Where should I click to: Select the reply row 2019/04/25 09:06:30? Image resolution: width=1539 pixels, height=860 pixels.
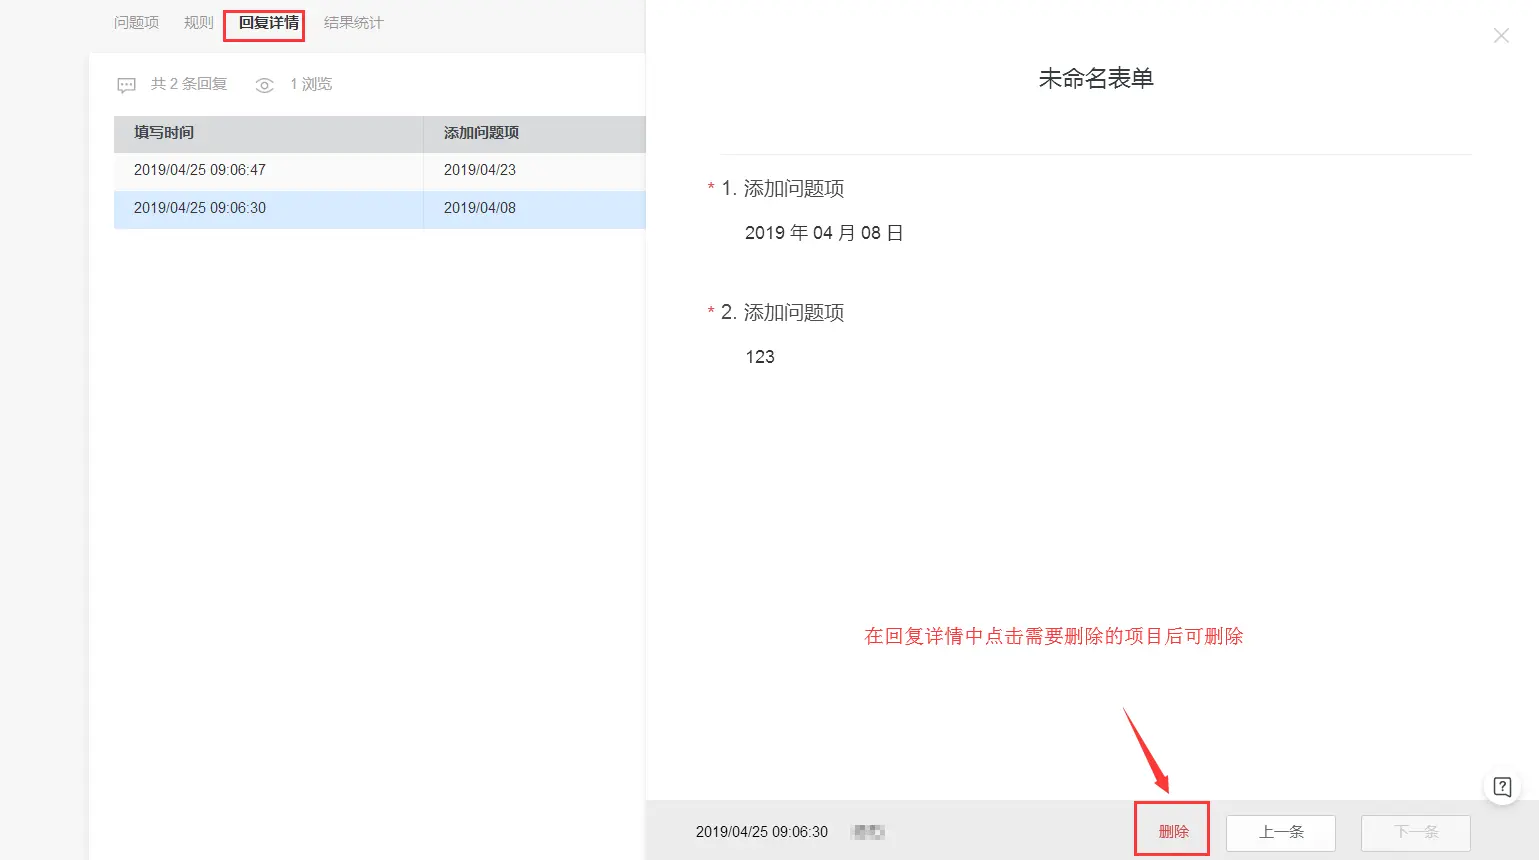click(380, 208)
